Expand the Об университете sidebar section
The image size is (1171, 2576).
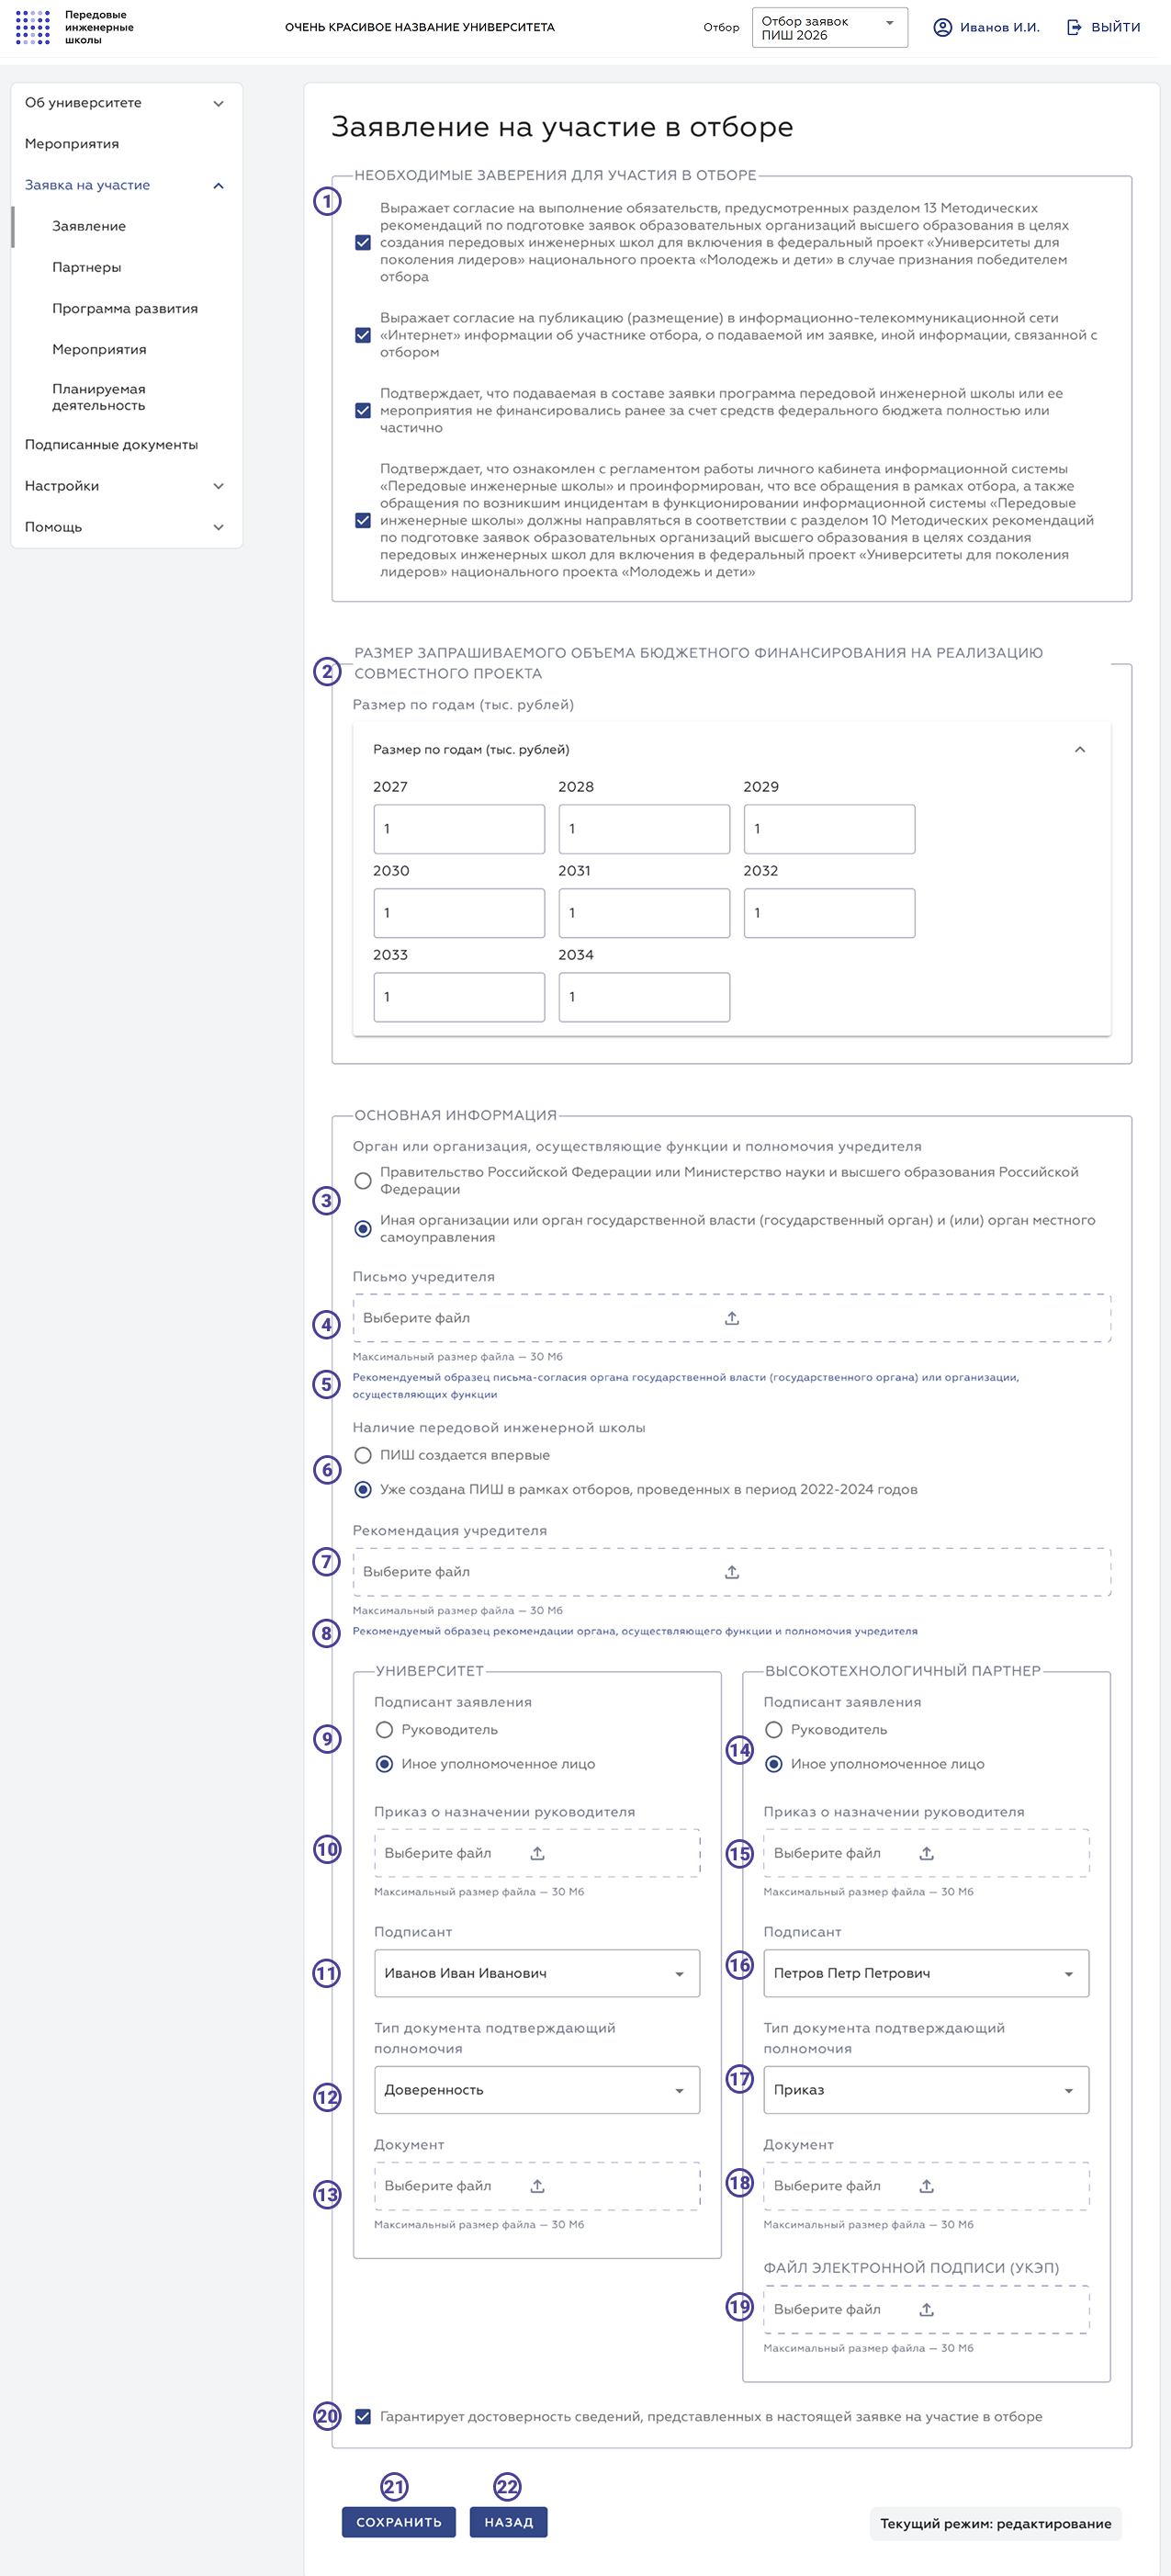[x=126, y=103]
